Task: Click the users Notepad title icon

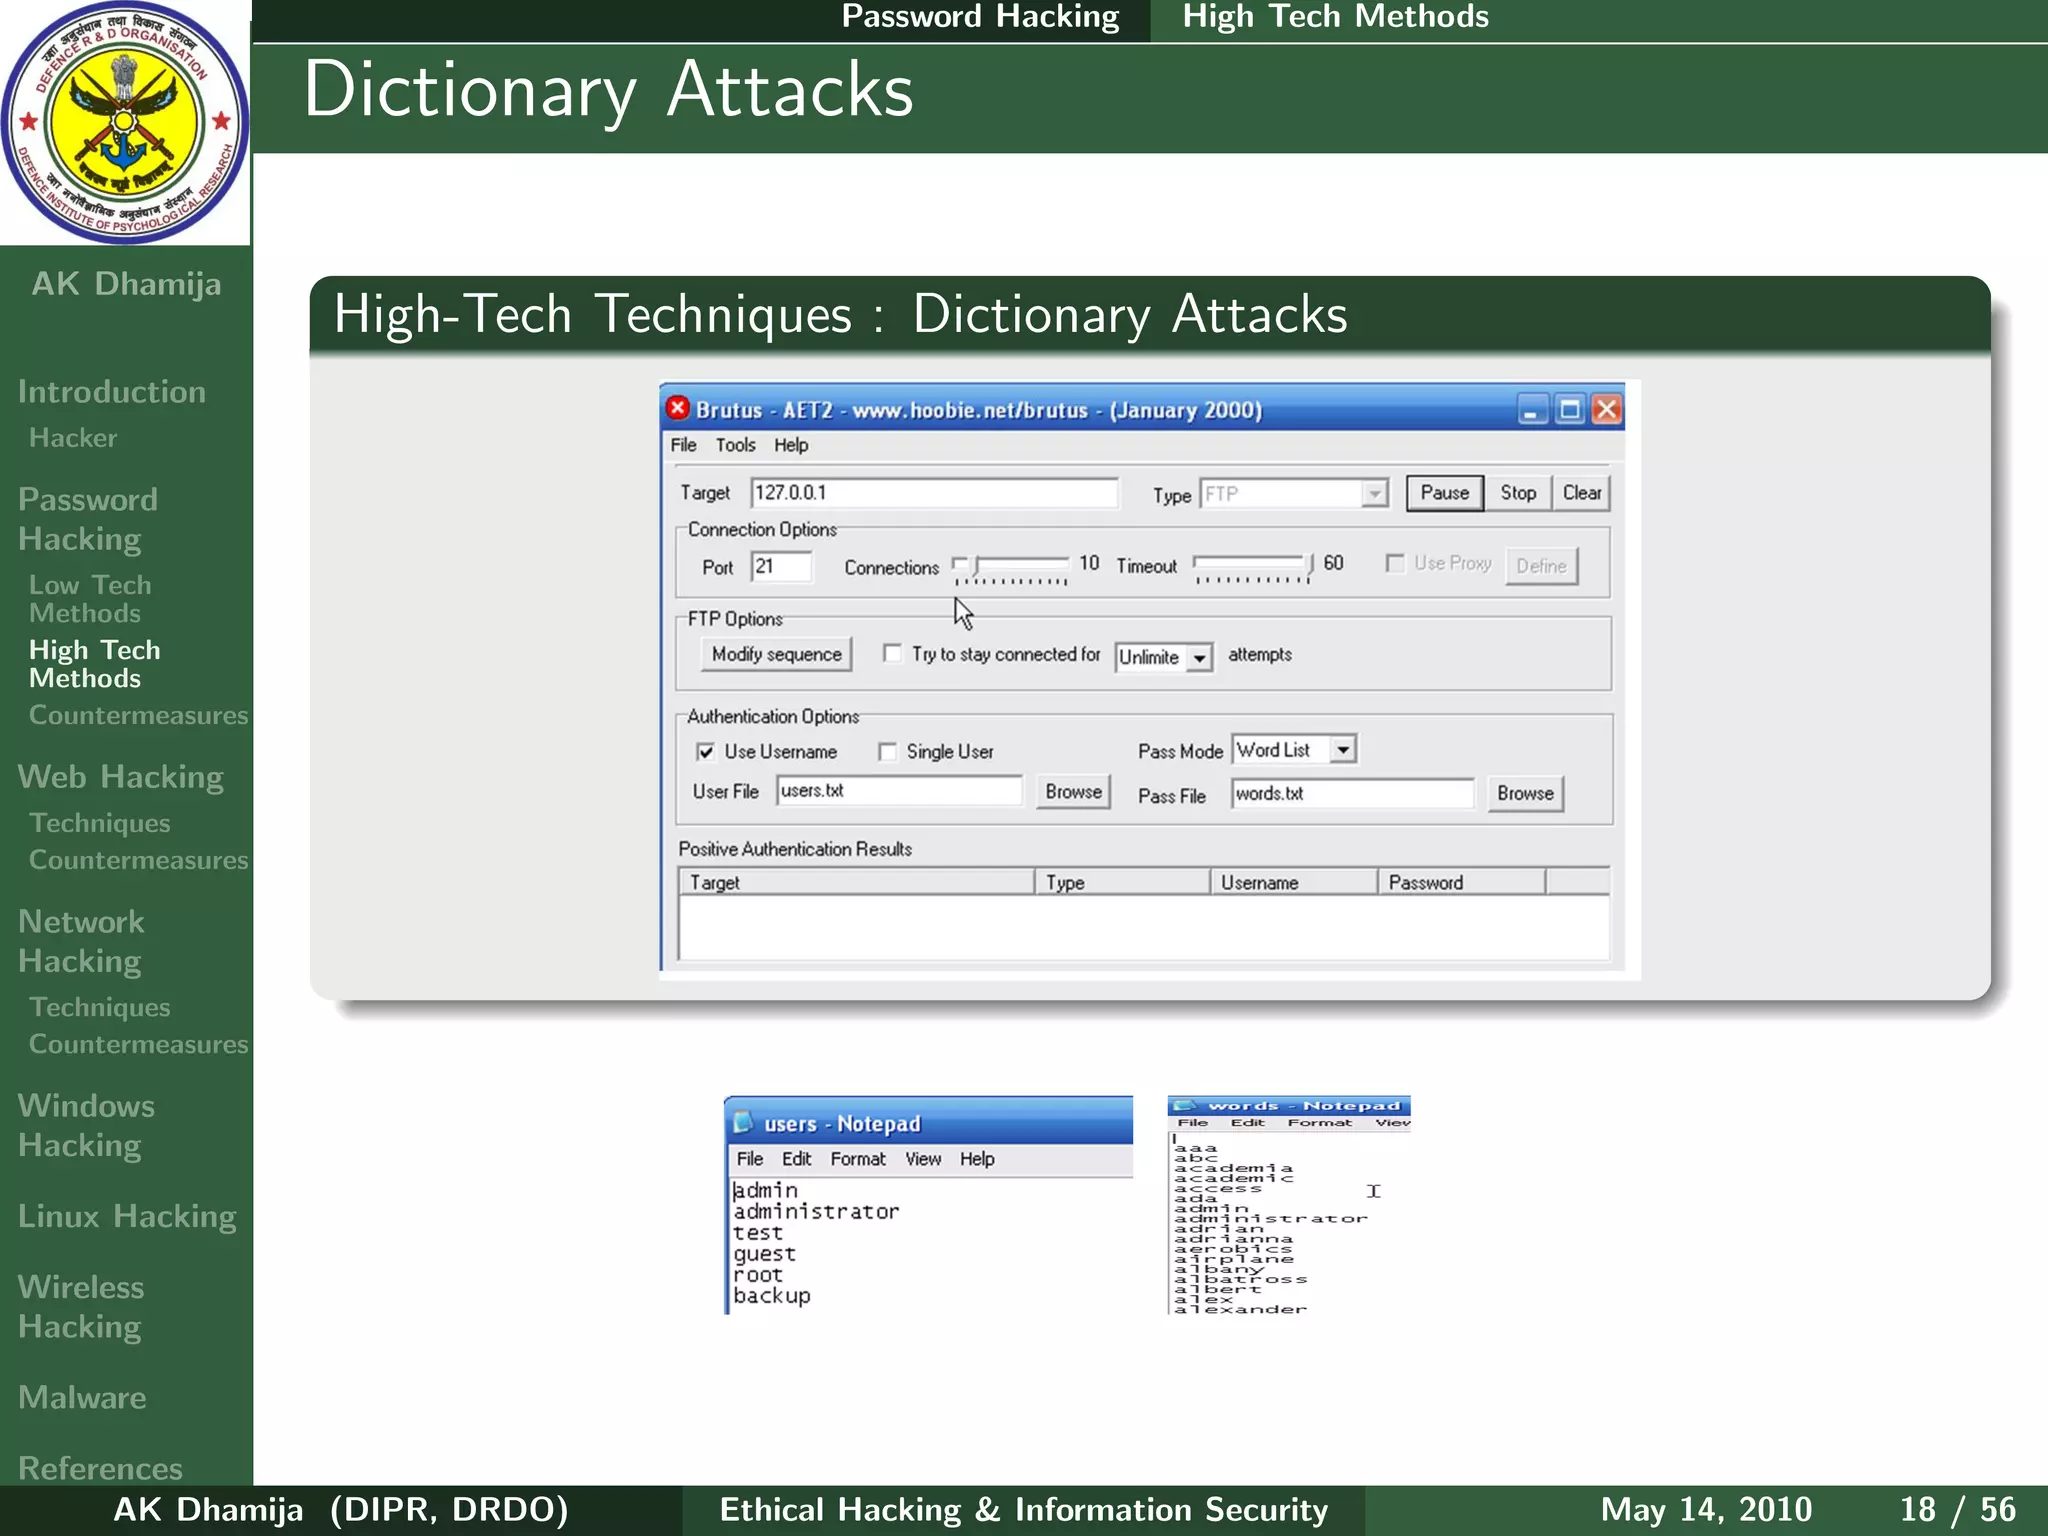Action: [x=743, y=1123]
